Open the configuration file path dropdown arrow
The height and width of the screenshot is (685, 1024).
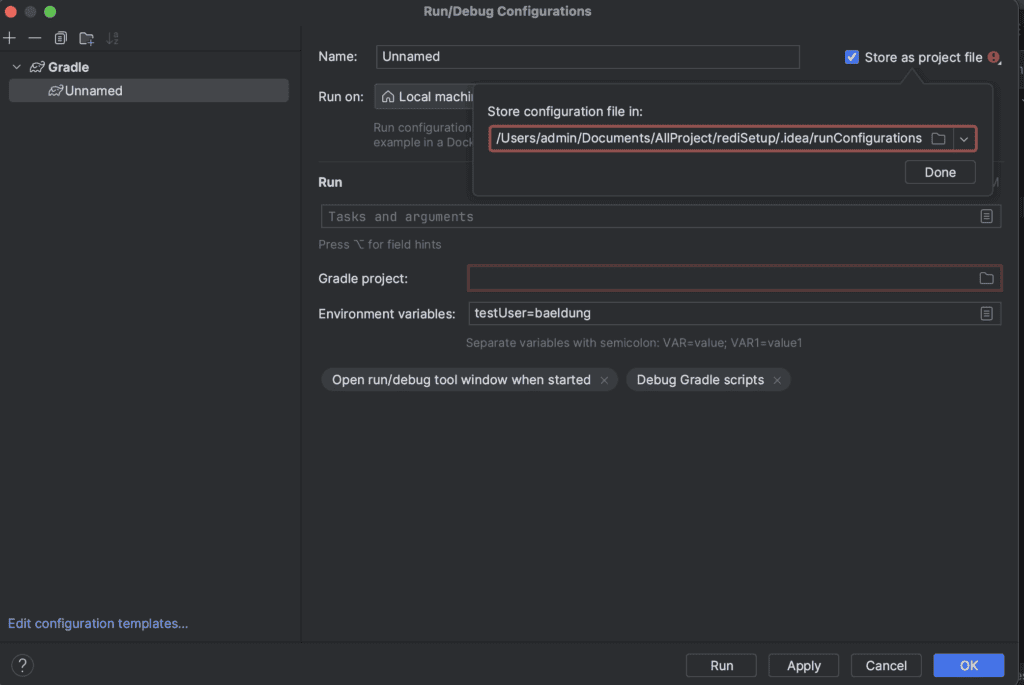point(964,138)
